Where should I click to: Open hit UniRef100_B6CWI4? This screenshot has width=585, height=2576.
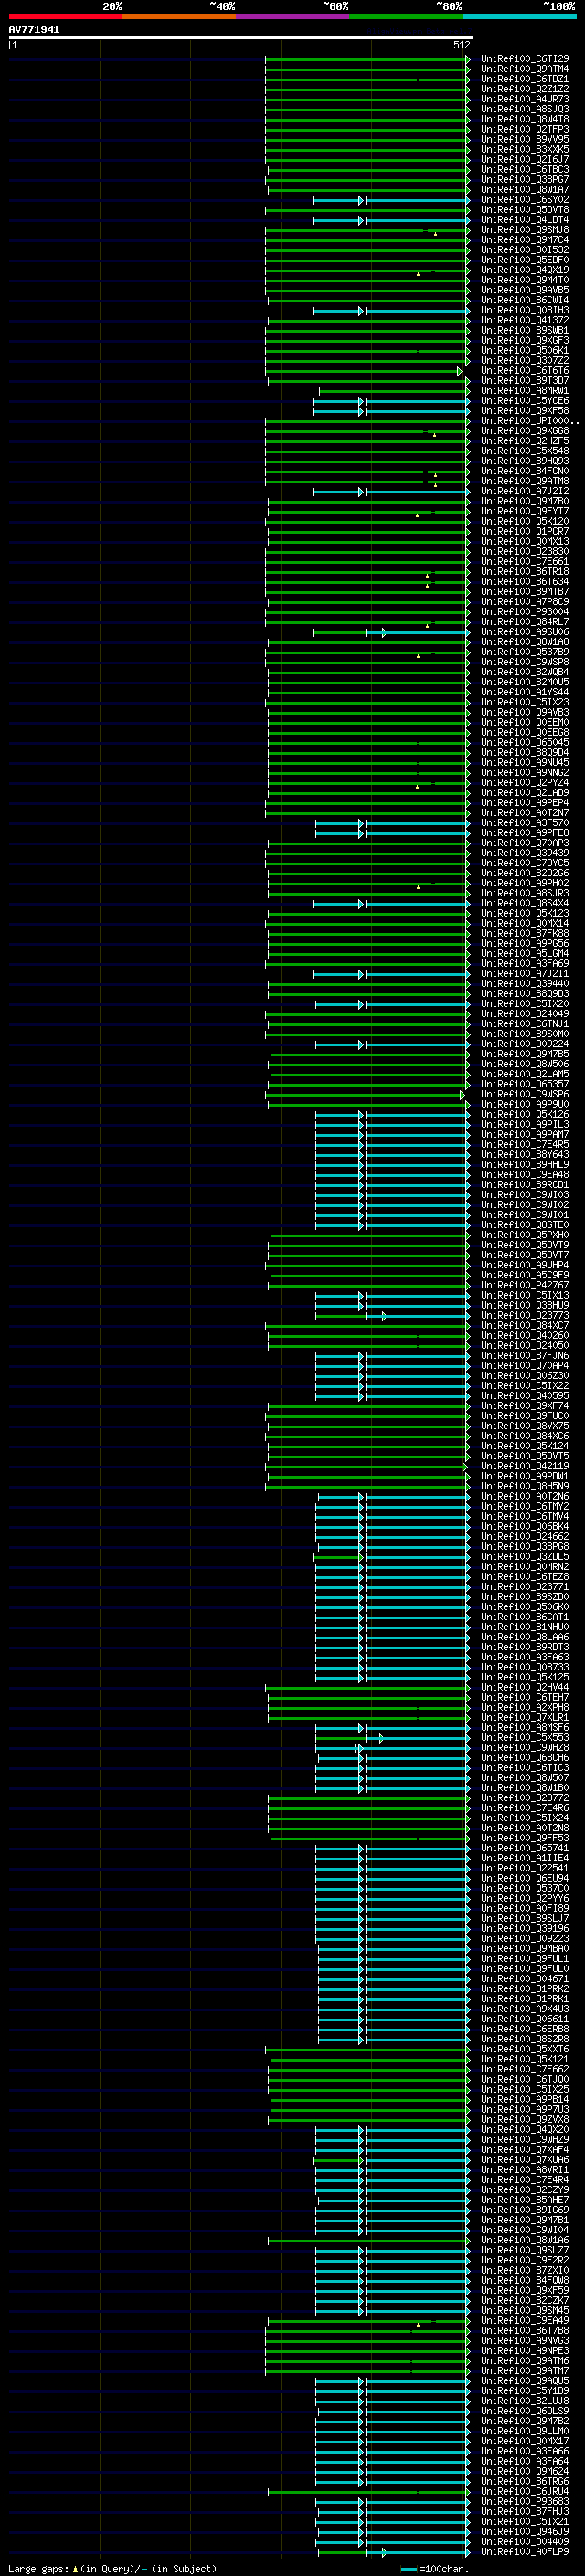pyautogui.click(x=525, y=300)
